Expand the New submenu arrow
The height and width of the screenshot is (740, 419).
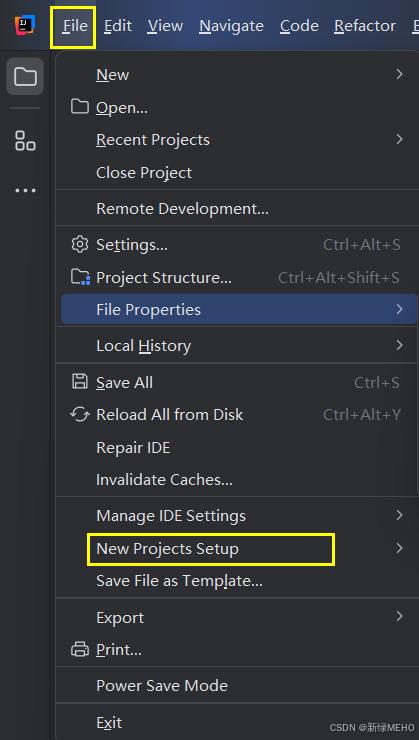point(400,74)
